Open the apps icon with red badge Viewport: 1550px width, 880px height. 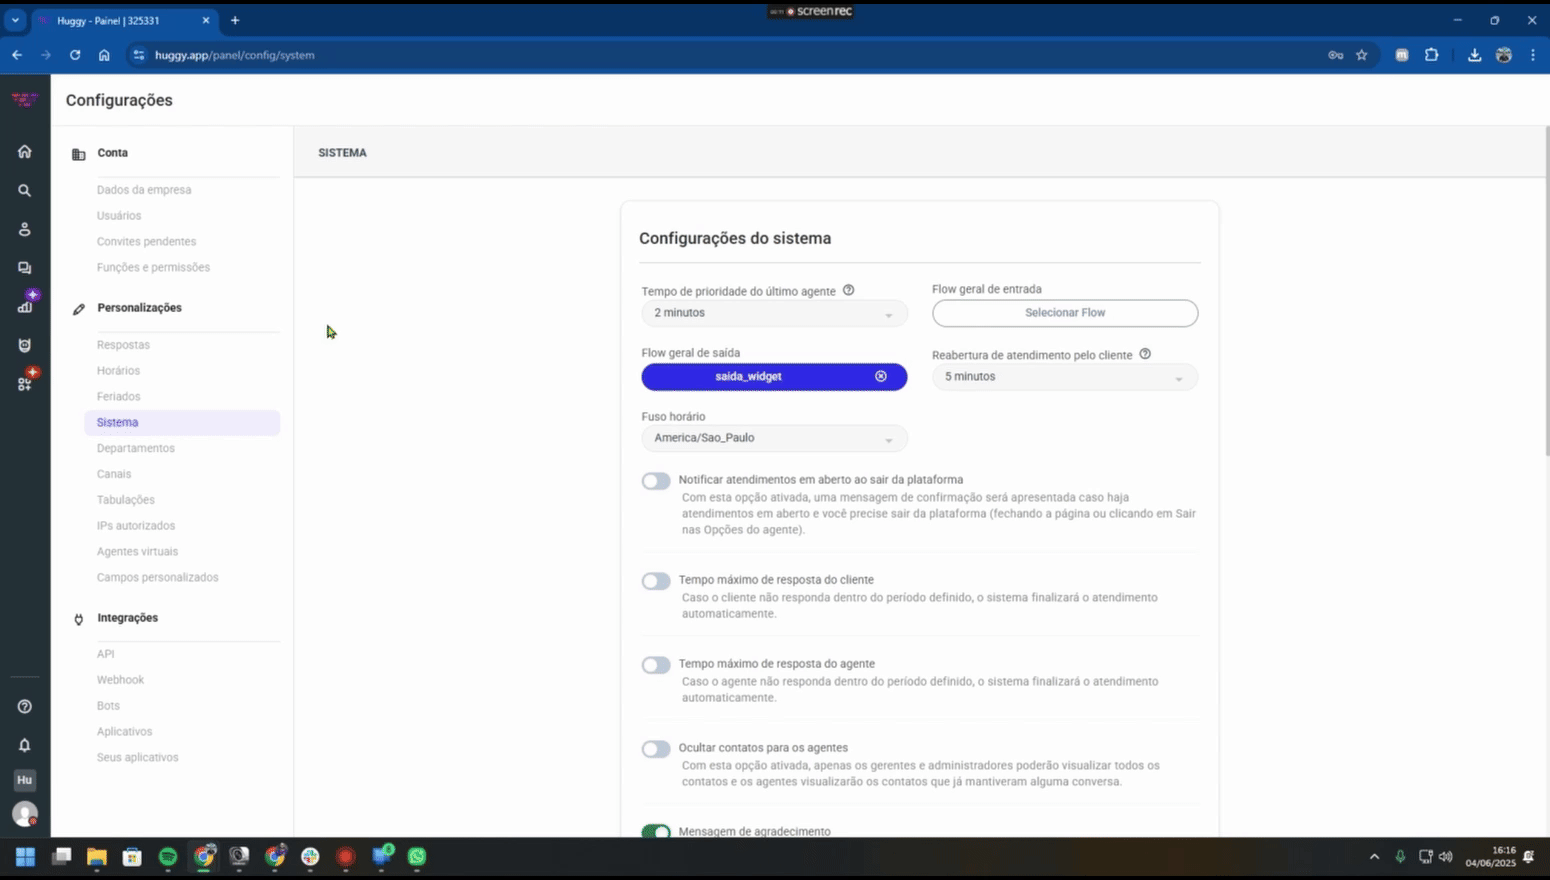tap(24, 383)
